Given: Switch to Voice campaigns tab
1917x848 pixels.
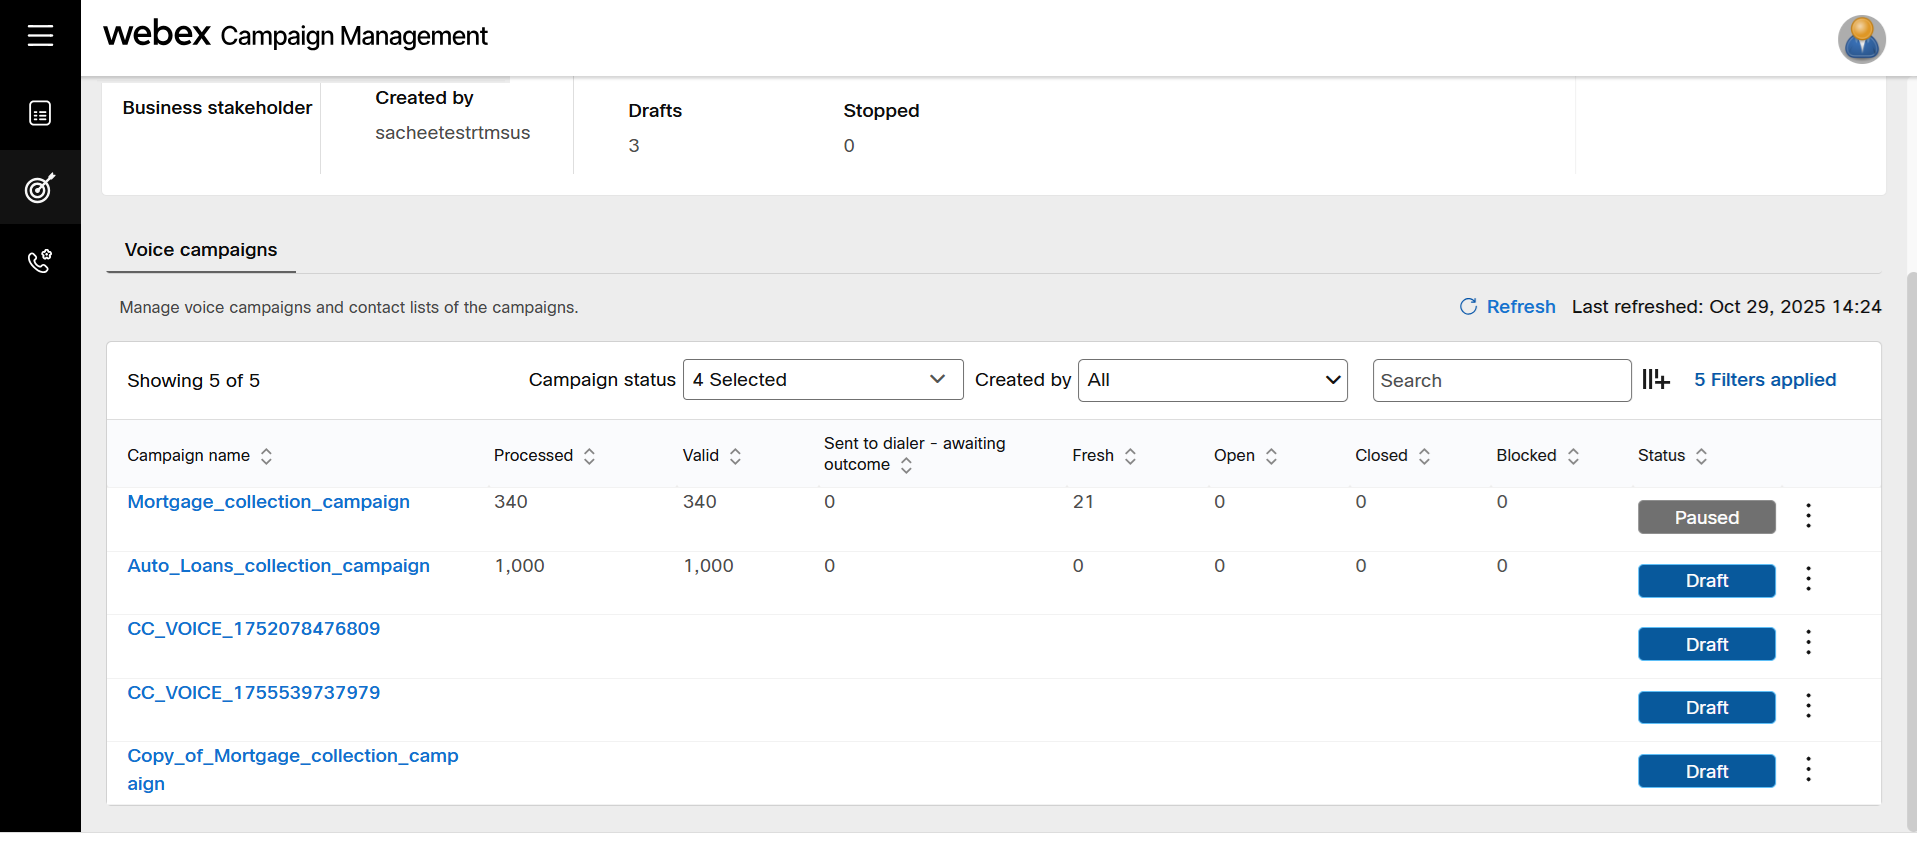Looking at the screenshot, I should [201, 250].
